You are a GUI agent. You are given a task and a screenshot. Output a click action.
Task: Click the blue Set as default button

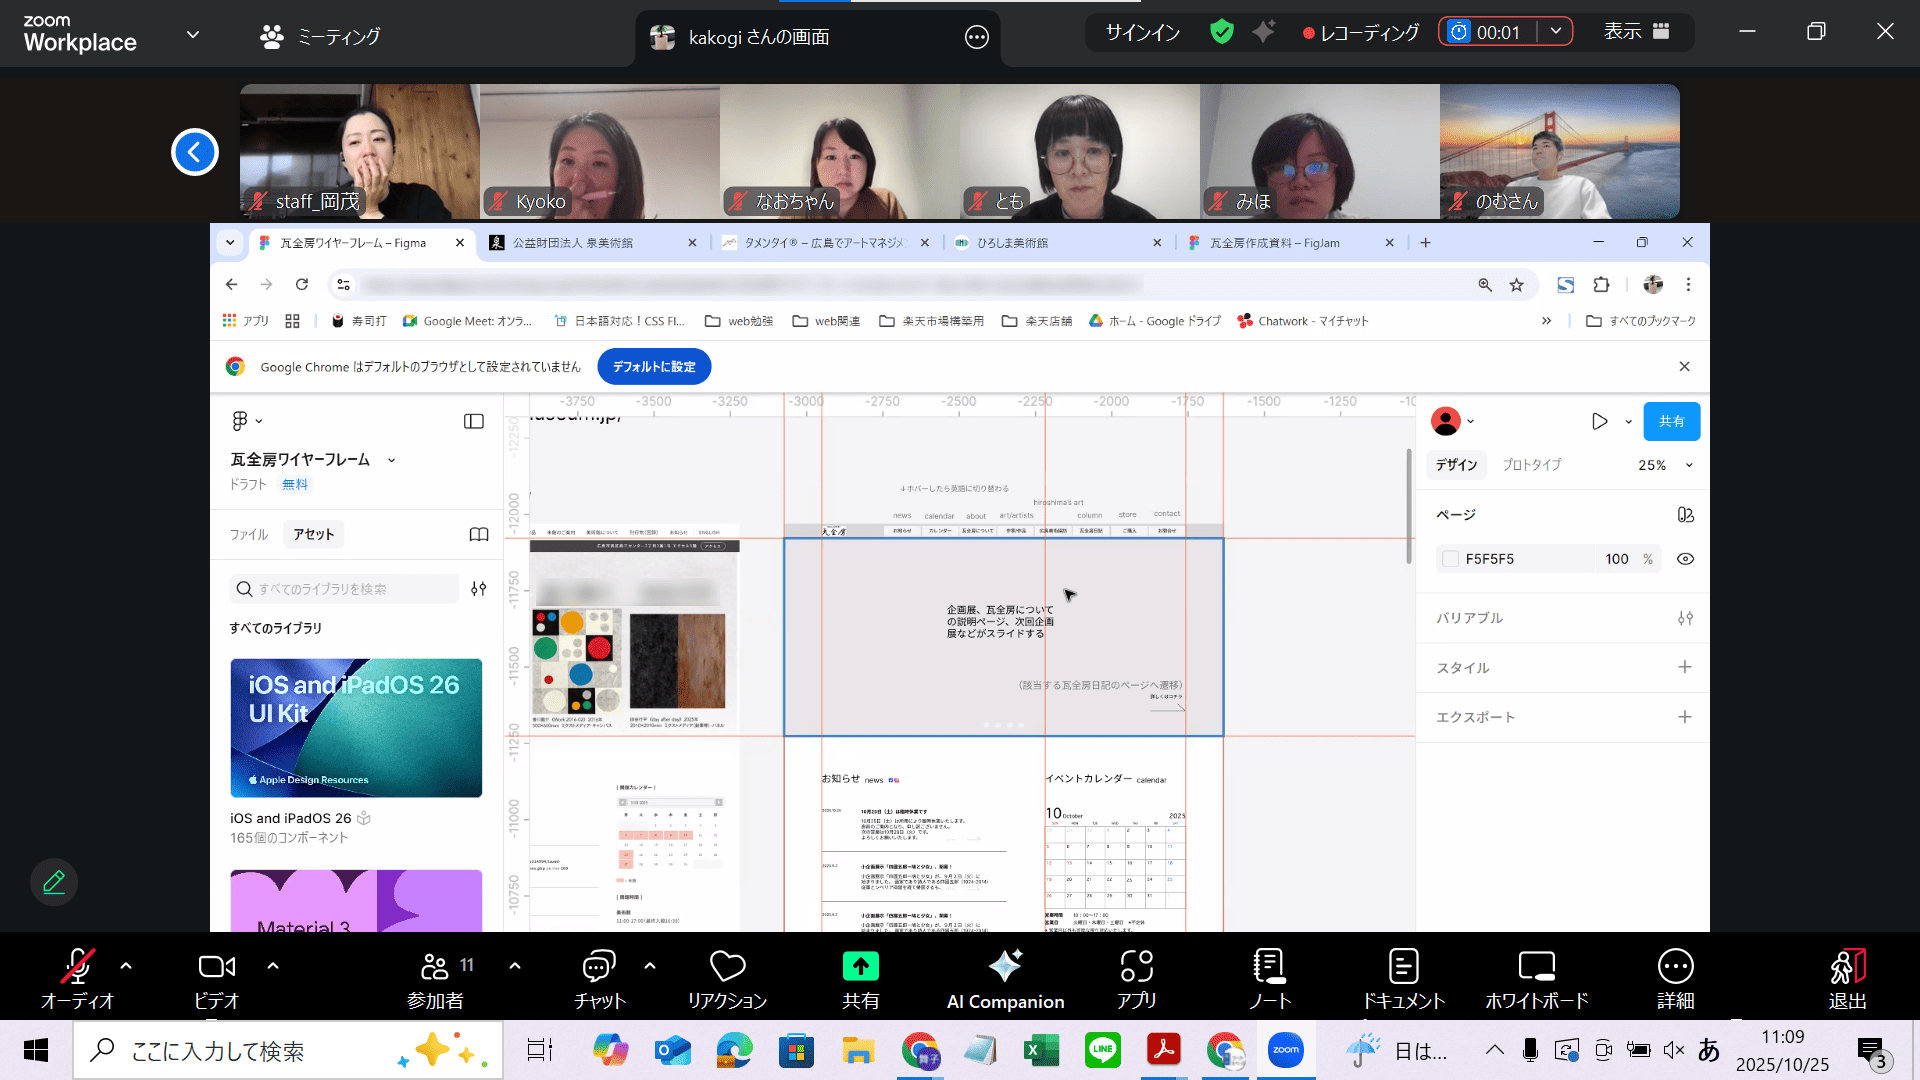(x=654, y=367)
